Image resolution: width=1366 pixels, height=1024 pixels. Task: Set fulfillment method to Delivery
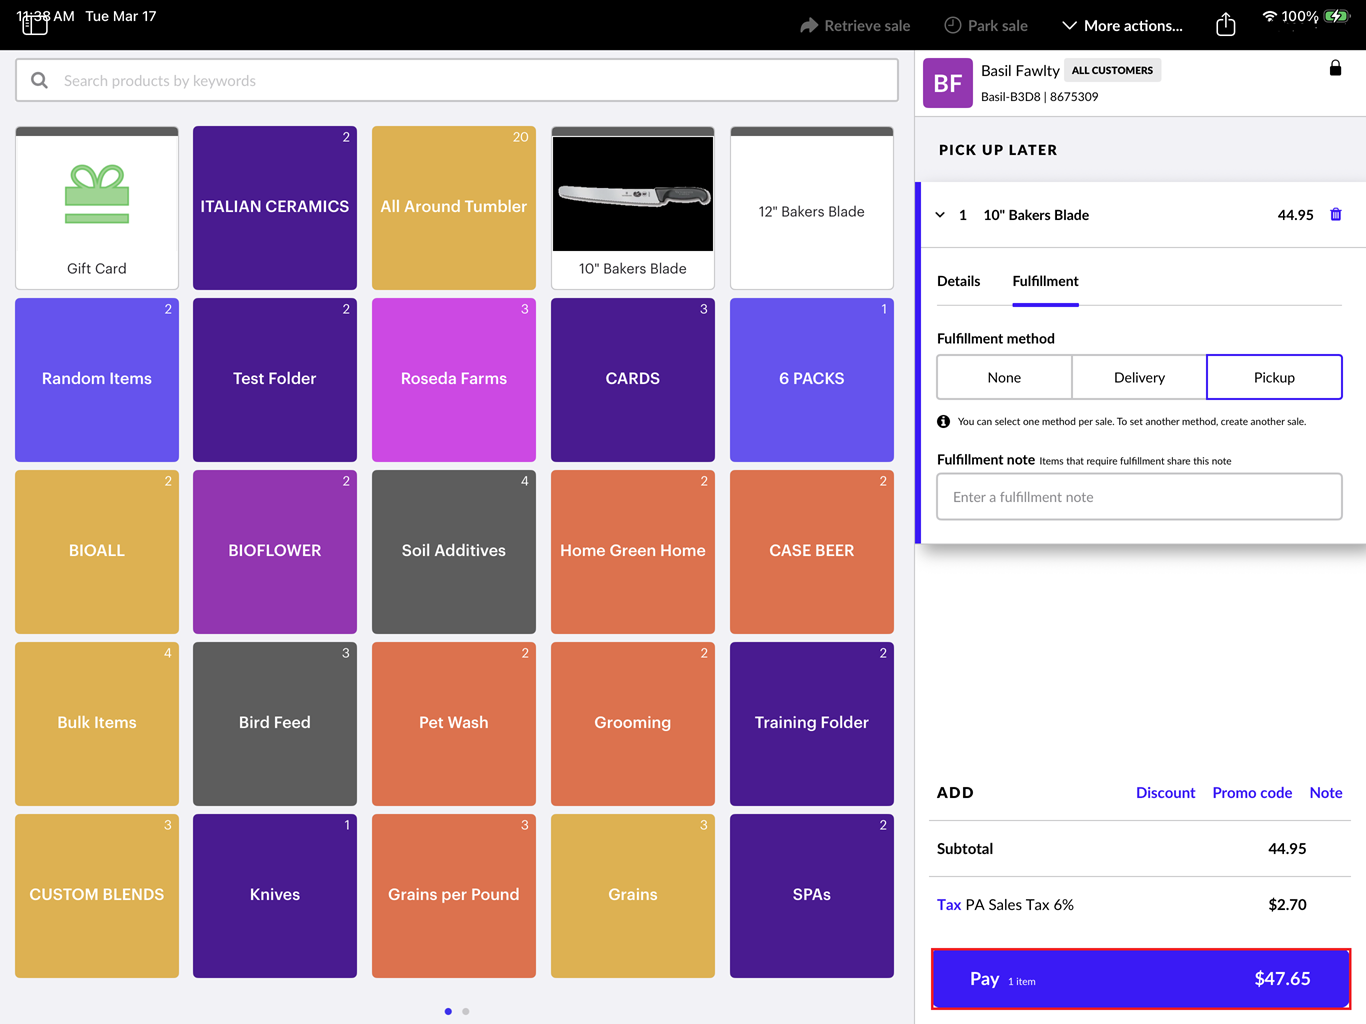point(1139,377)
